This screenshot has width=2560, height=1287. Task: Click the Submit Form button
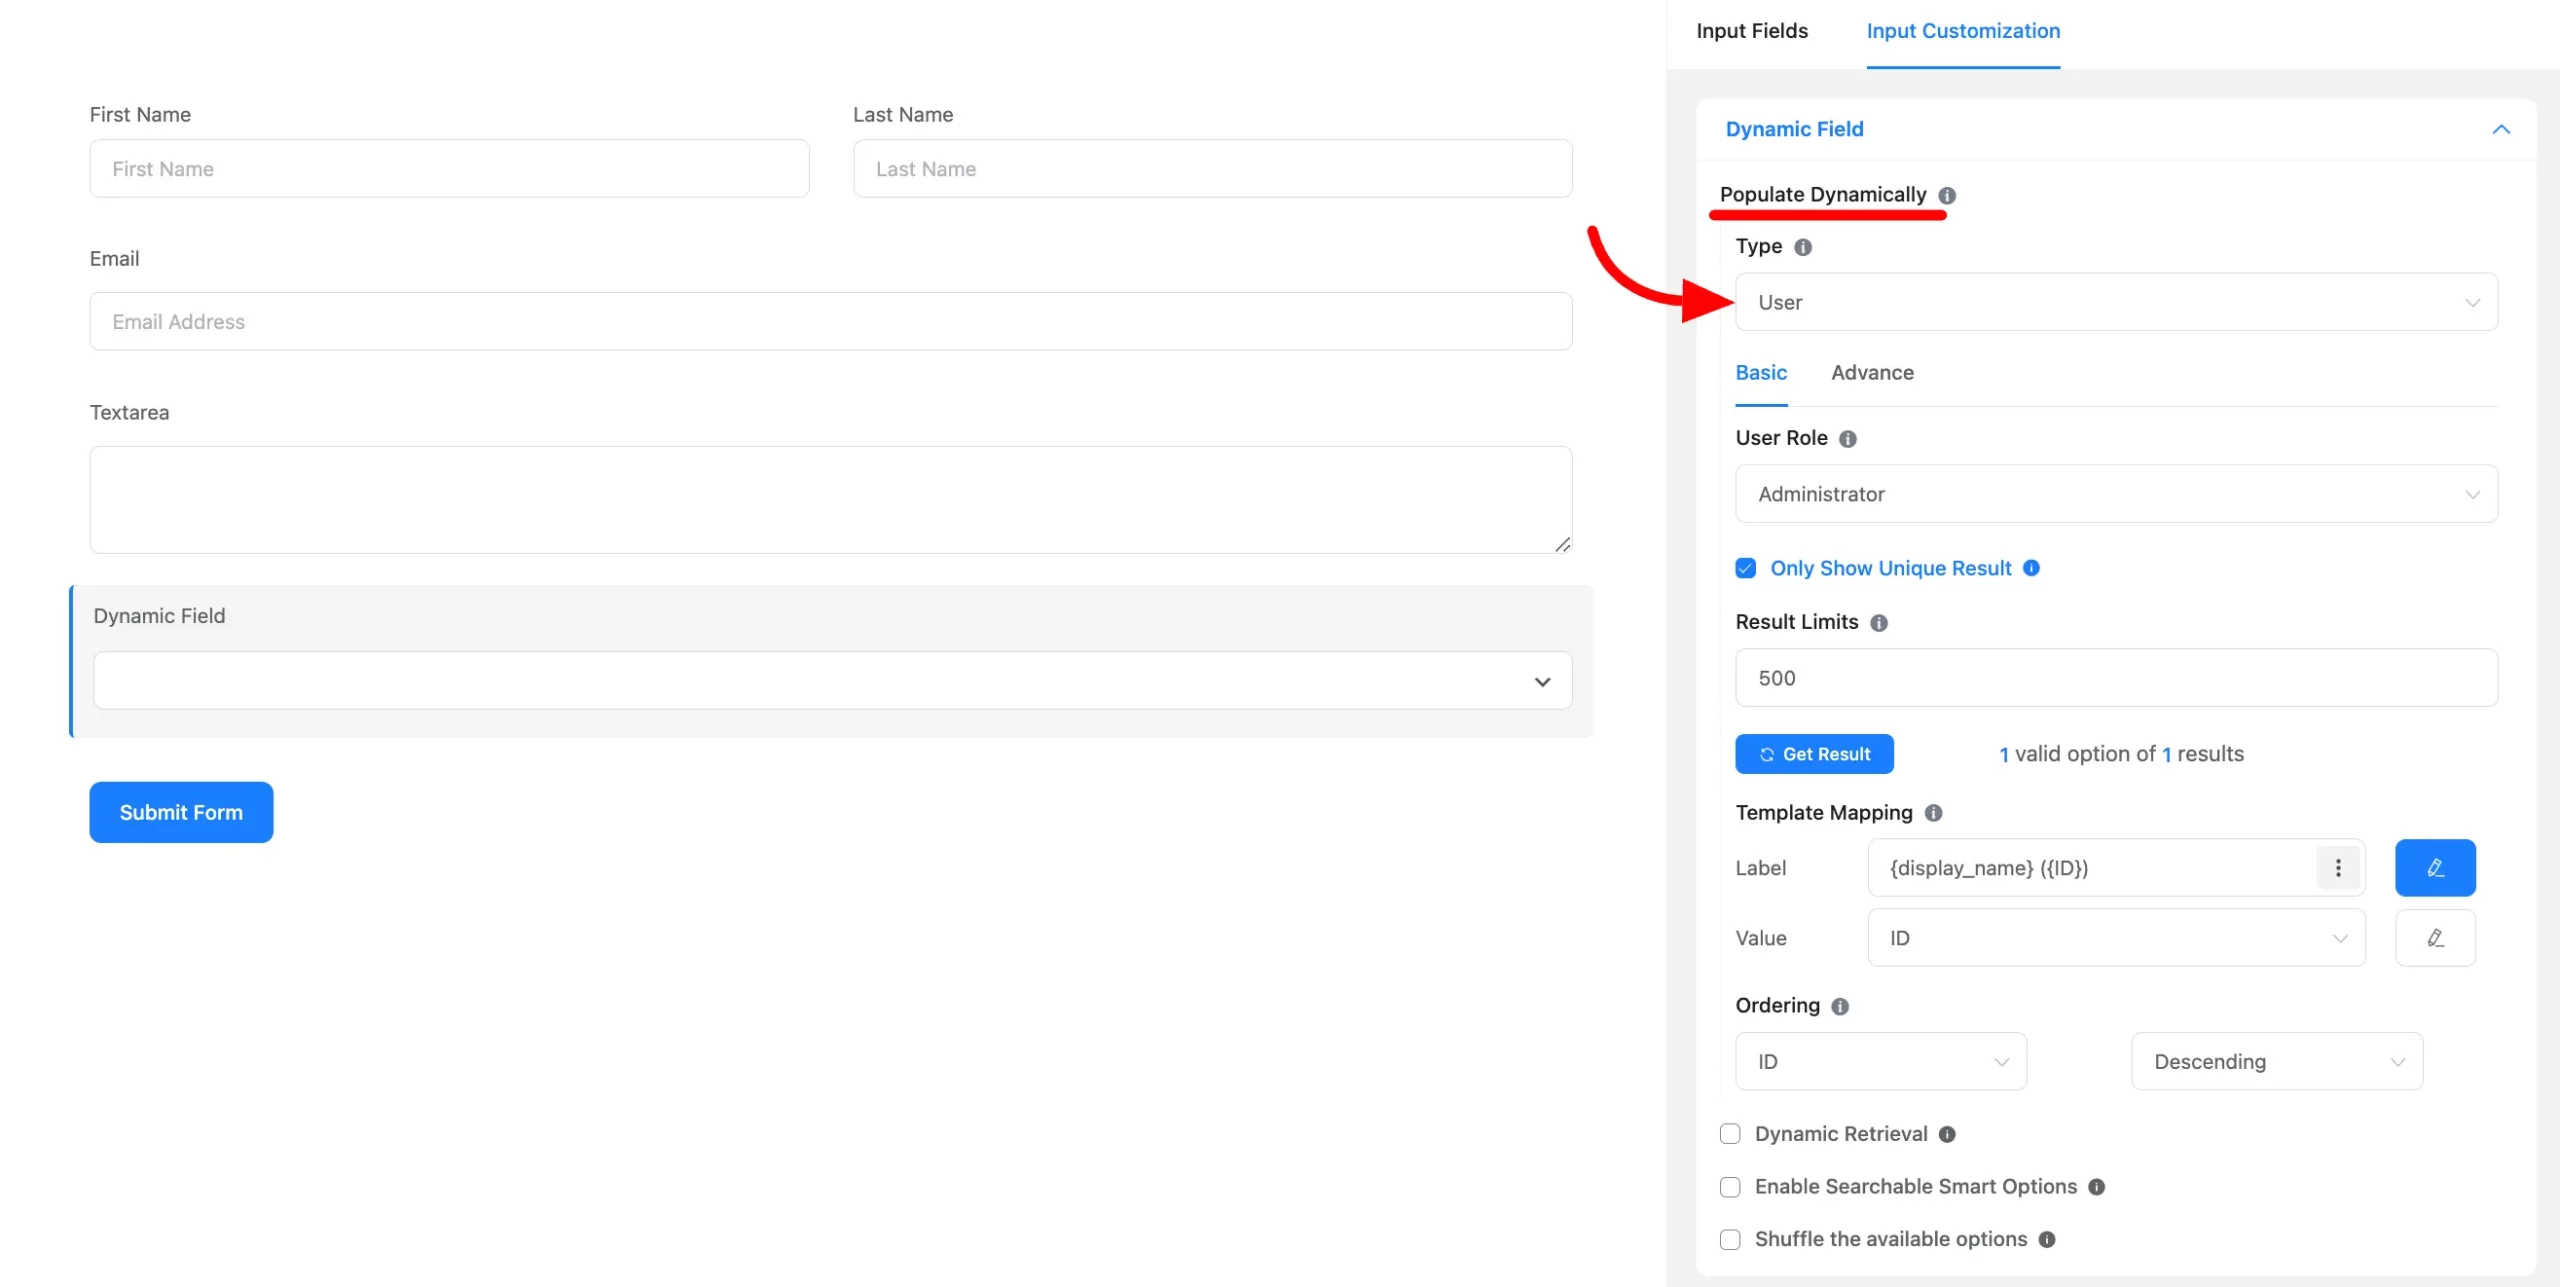182,811
